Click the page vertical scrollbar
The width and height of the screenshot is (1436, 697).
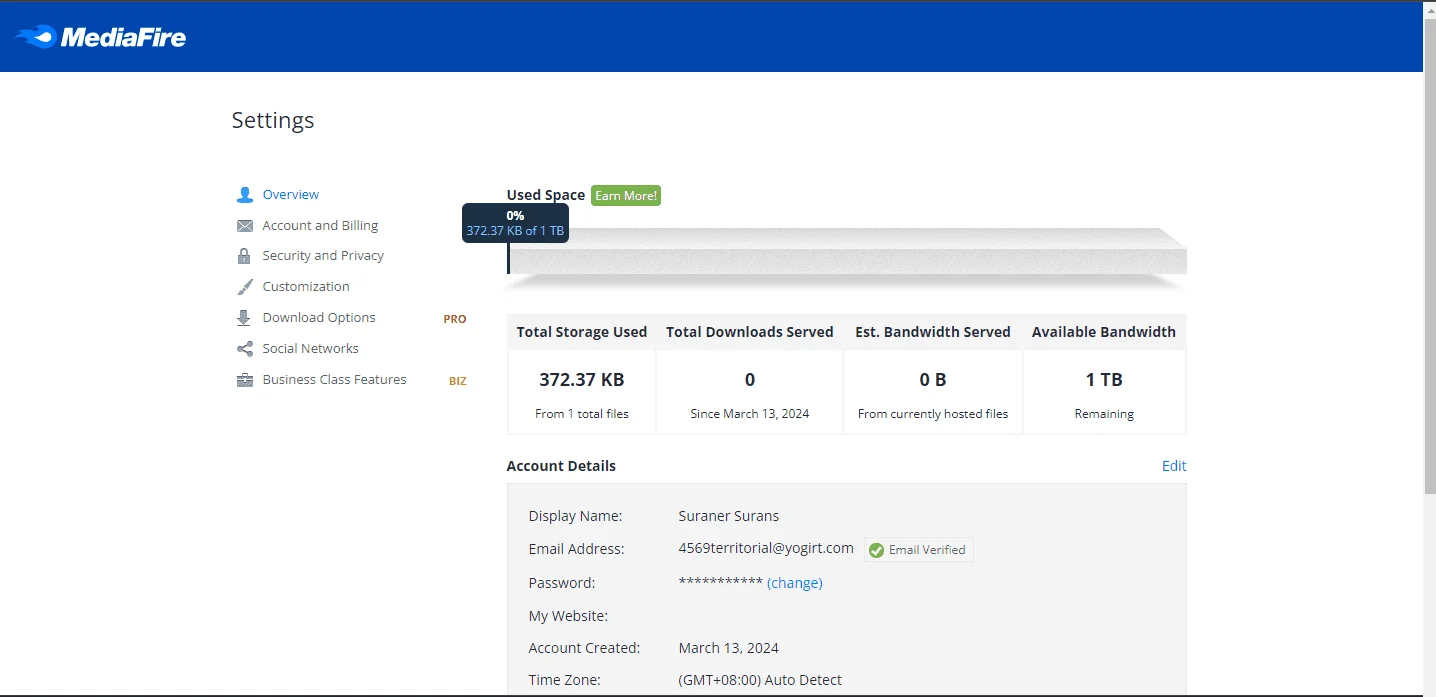(1429, 349)
